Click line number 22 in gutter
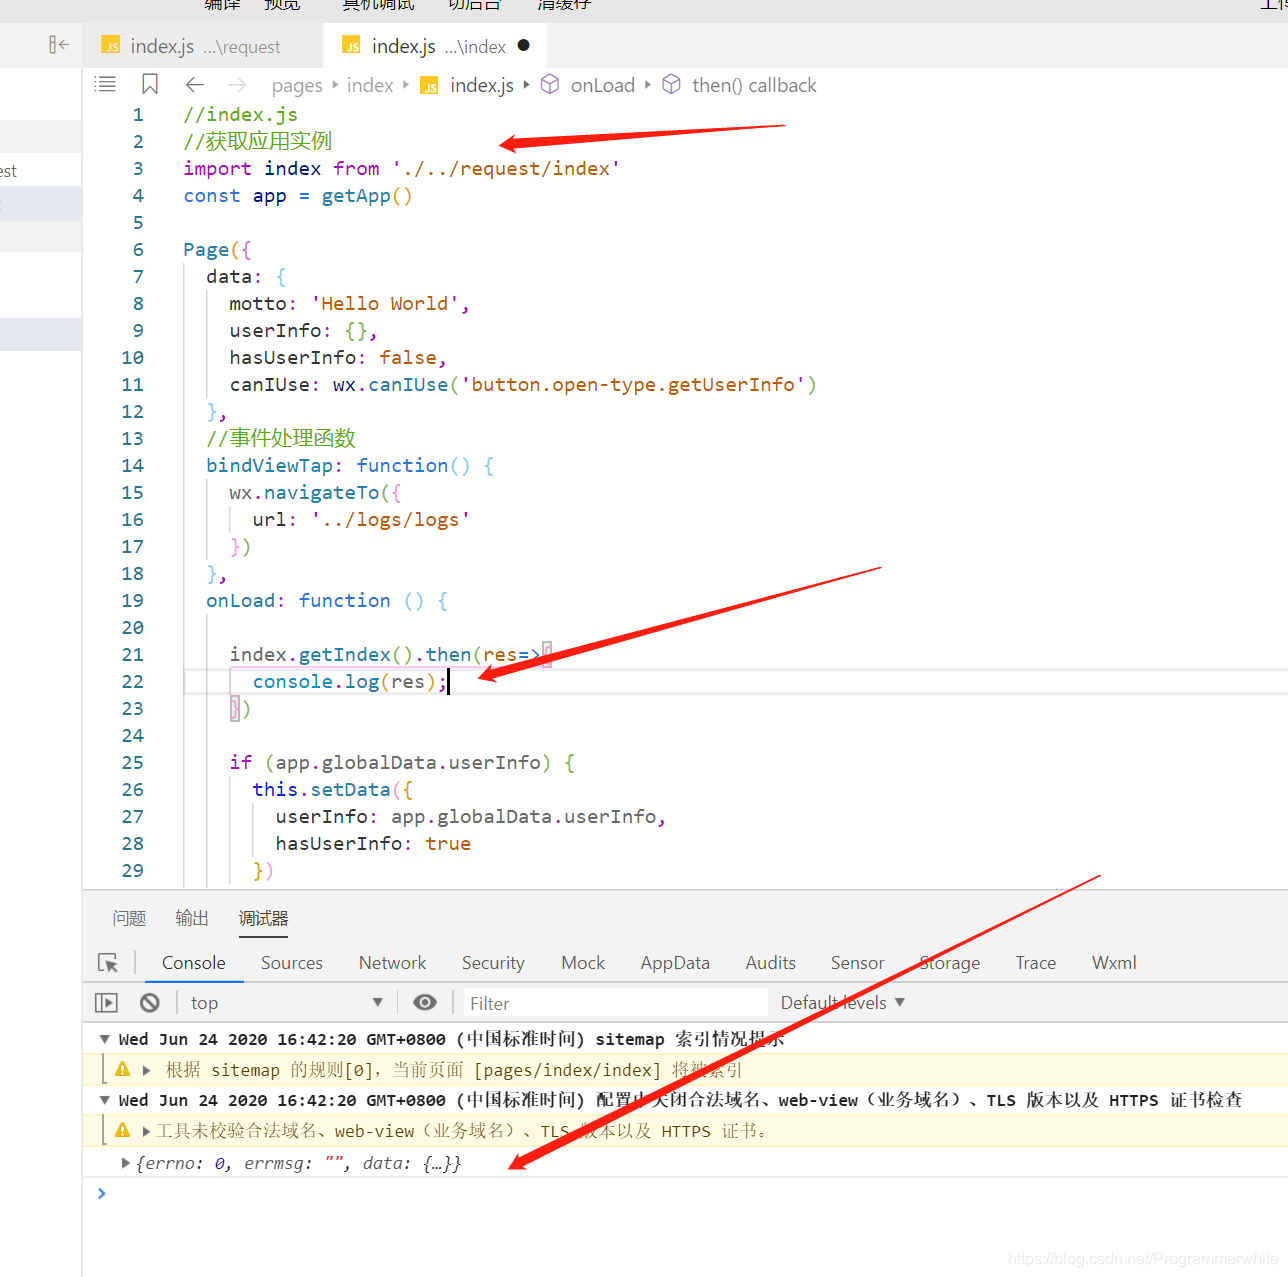1288x1277 pixels. (x=133, y=682)
